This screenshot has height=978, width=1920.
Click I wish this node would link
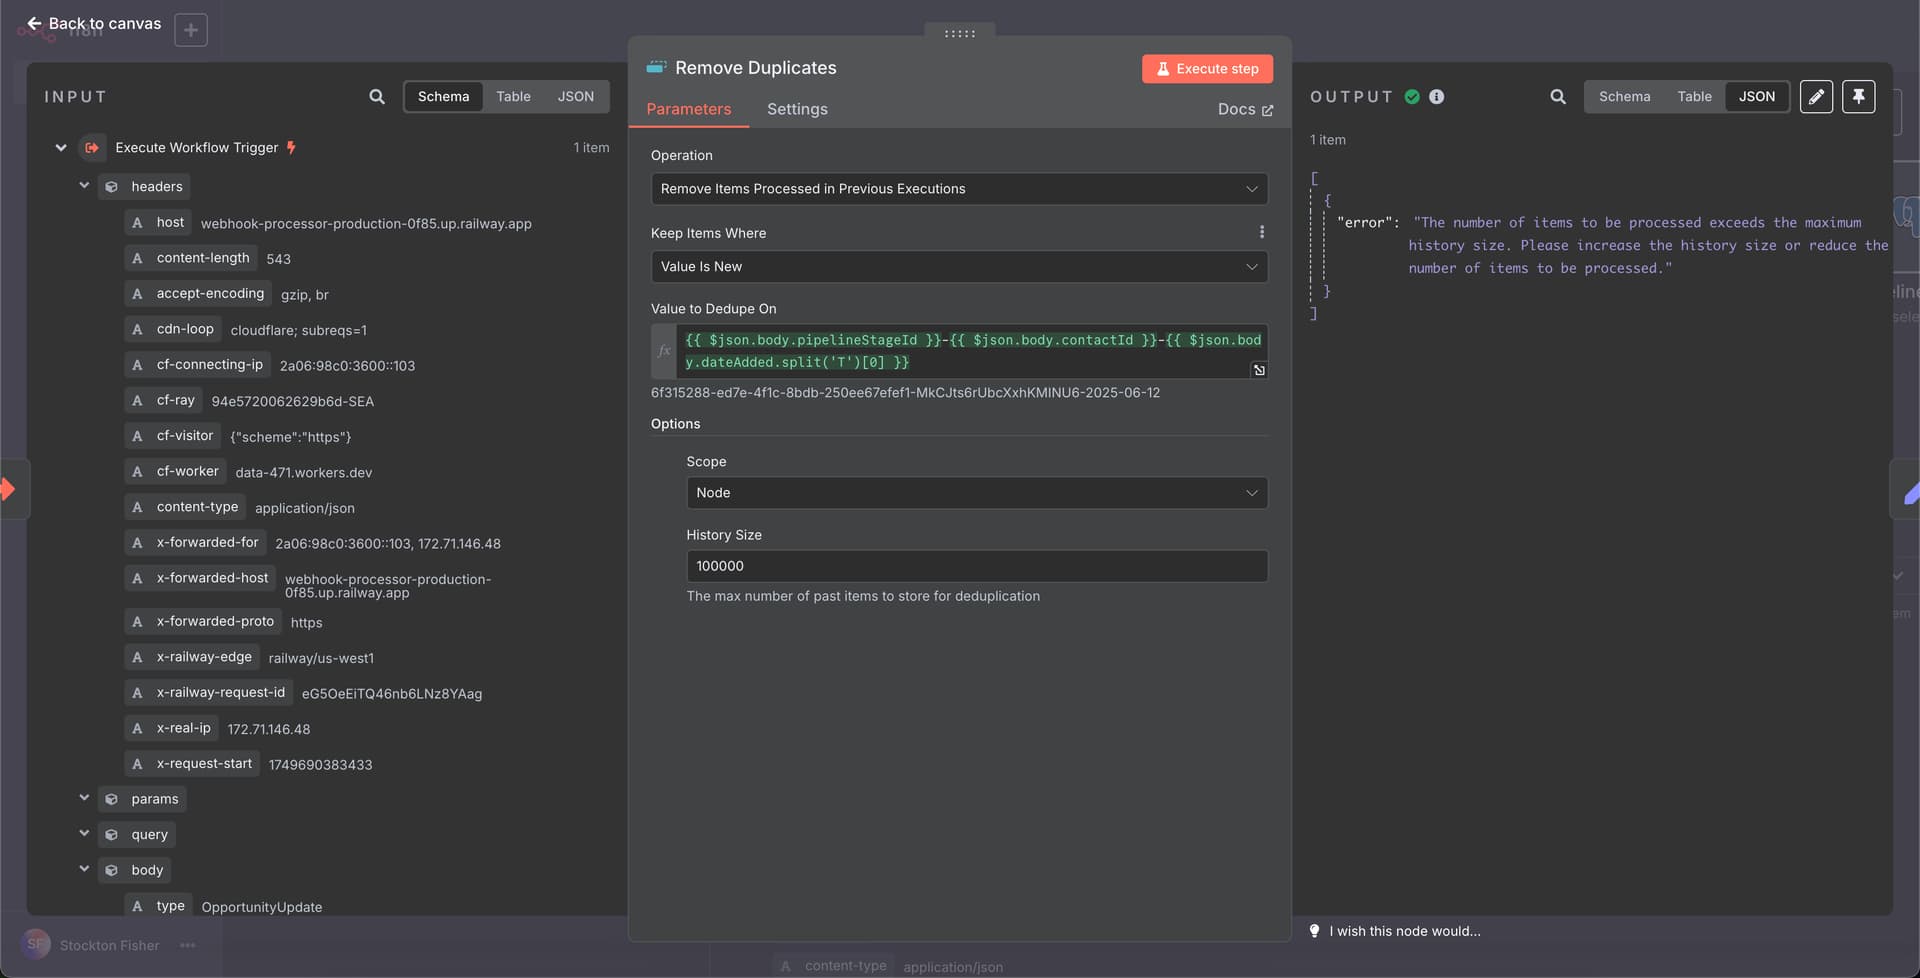pos(1404,931)
